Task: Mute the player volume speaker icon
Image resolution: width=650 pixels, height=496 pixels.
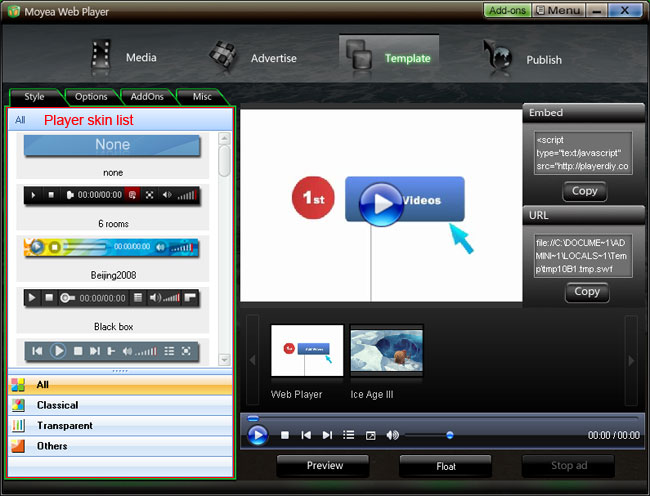Action: coord(392,435)
